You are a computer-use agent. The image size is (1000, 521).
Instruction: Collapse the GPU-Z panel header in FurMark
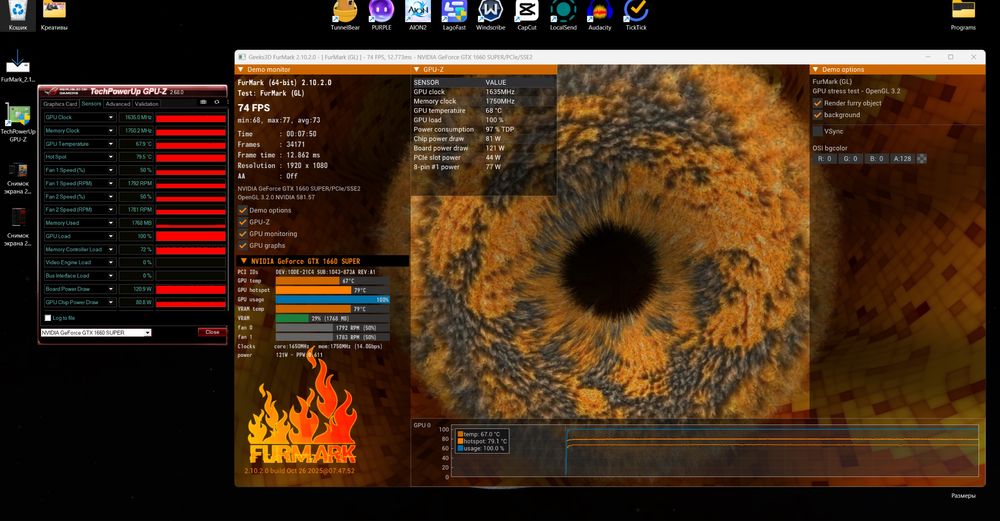pyautogui.click(x=416, y=70)
